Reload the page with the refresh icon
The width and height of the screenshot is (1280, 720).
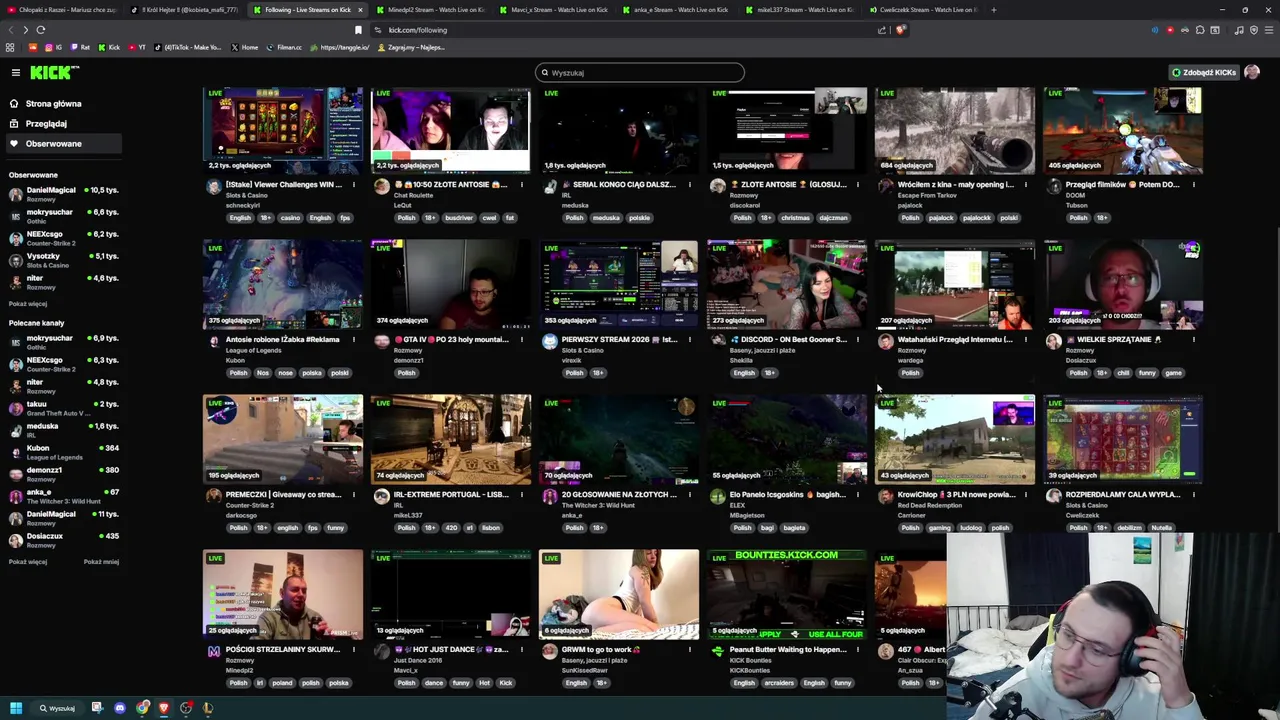click(x=40, y=30)
